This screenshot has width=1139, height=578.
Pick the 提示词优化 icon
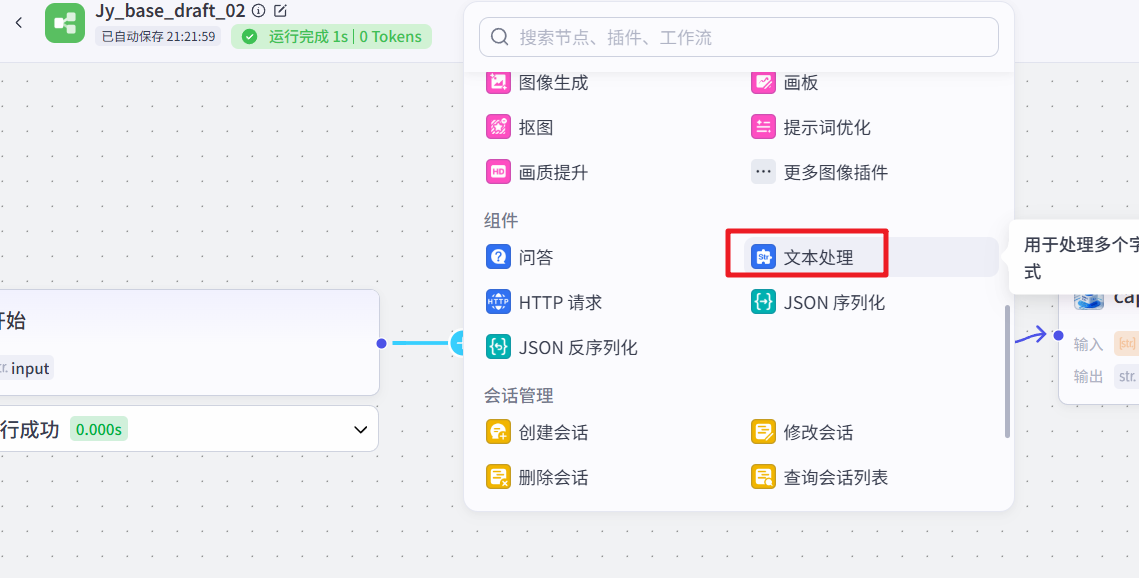(x=763, y=128)
